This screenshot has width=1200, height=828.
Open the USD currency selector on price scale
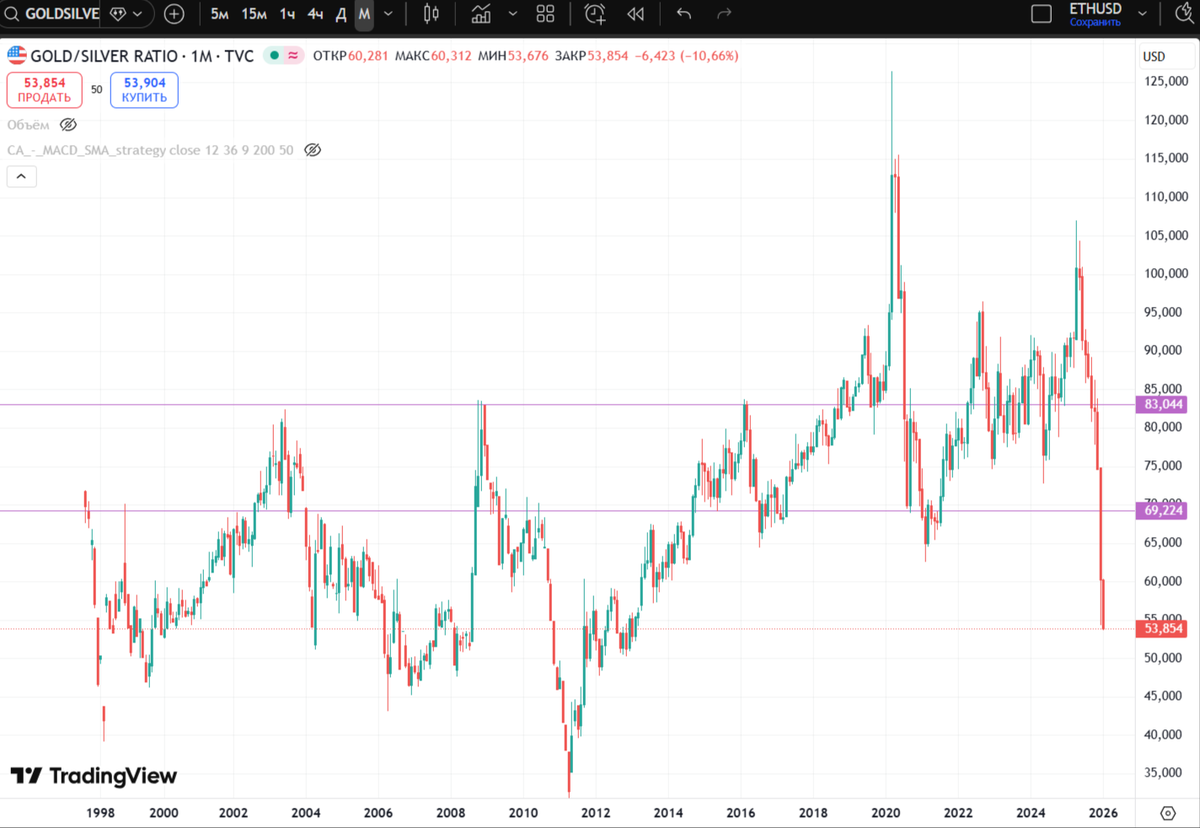tap(1154, 56)
